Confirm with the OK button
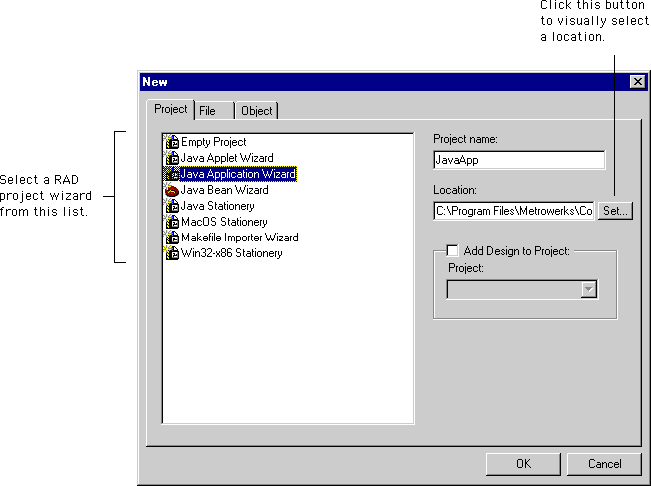 click(523, 464)
